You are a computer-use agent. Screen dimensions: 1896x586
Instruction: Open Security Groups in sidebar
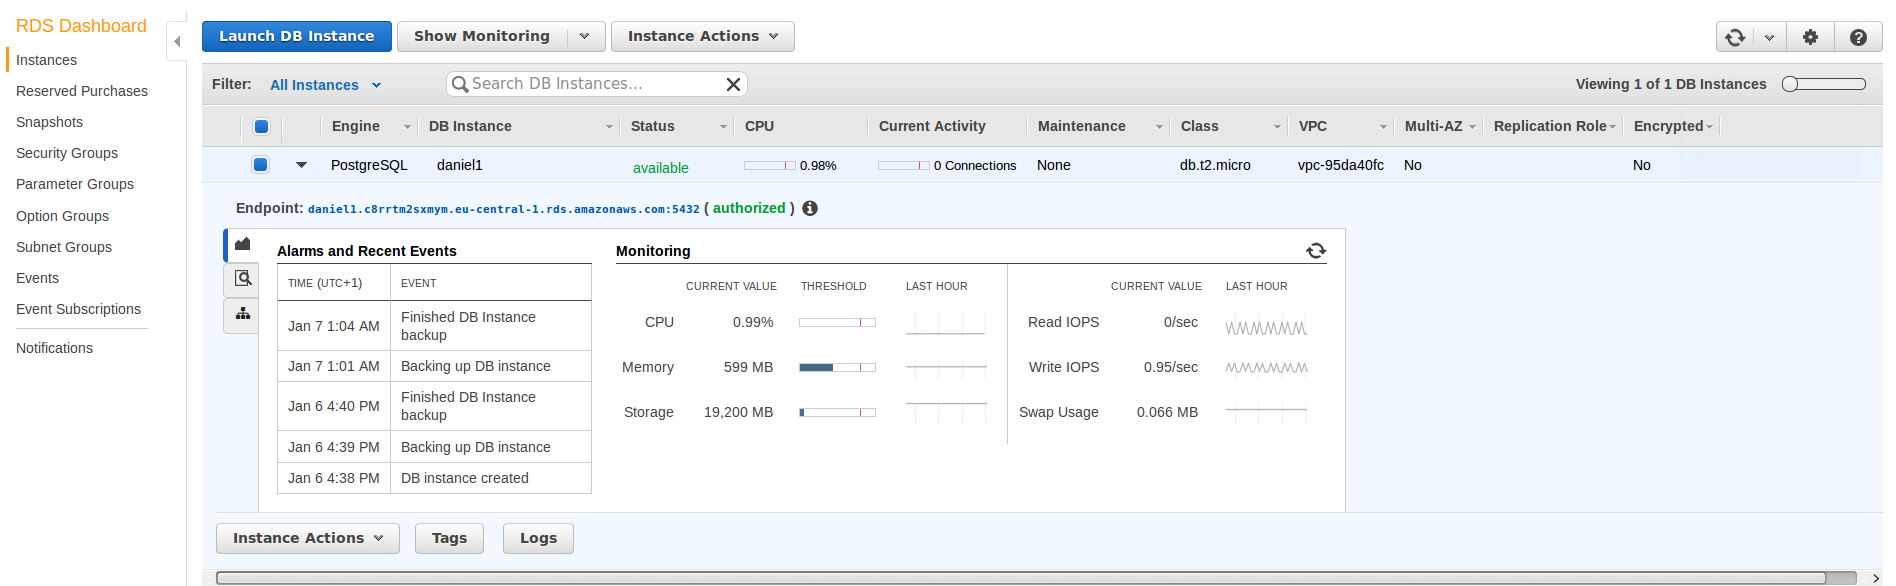pos(67,153)
